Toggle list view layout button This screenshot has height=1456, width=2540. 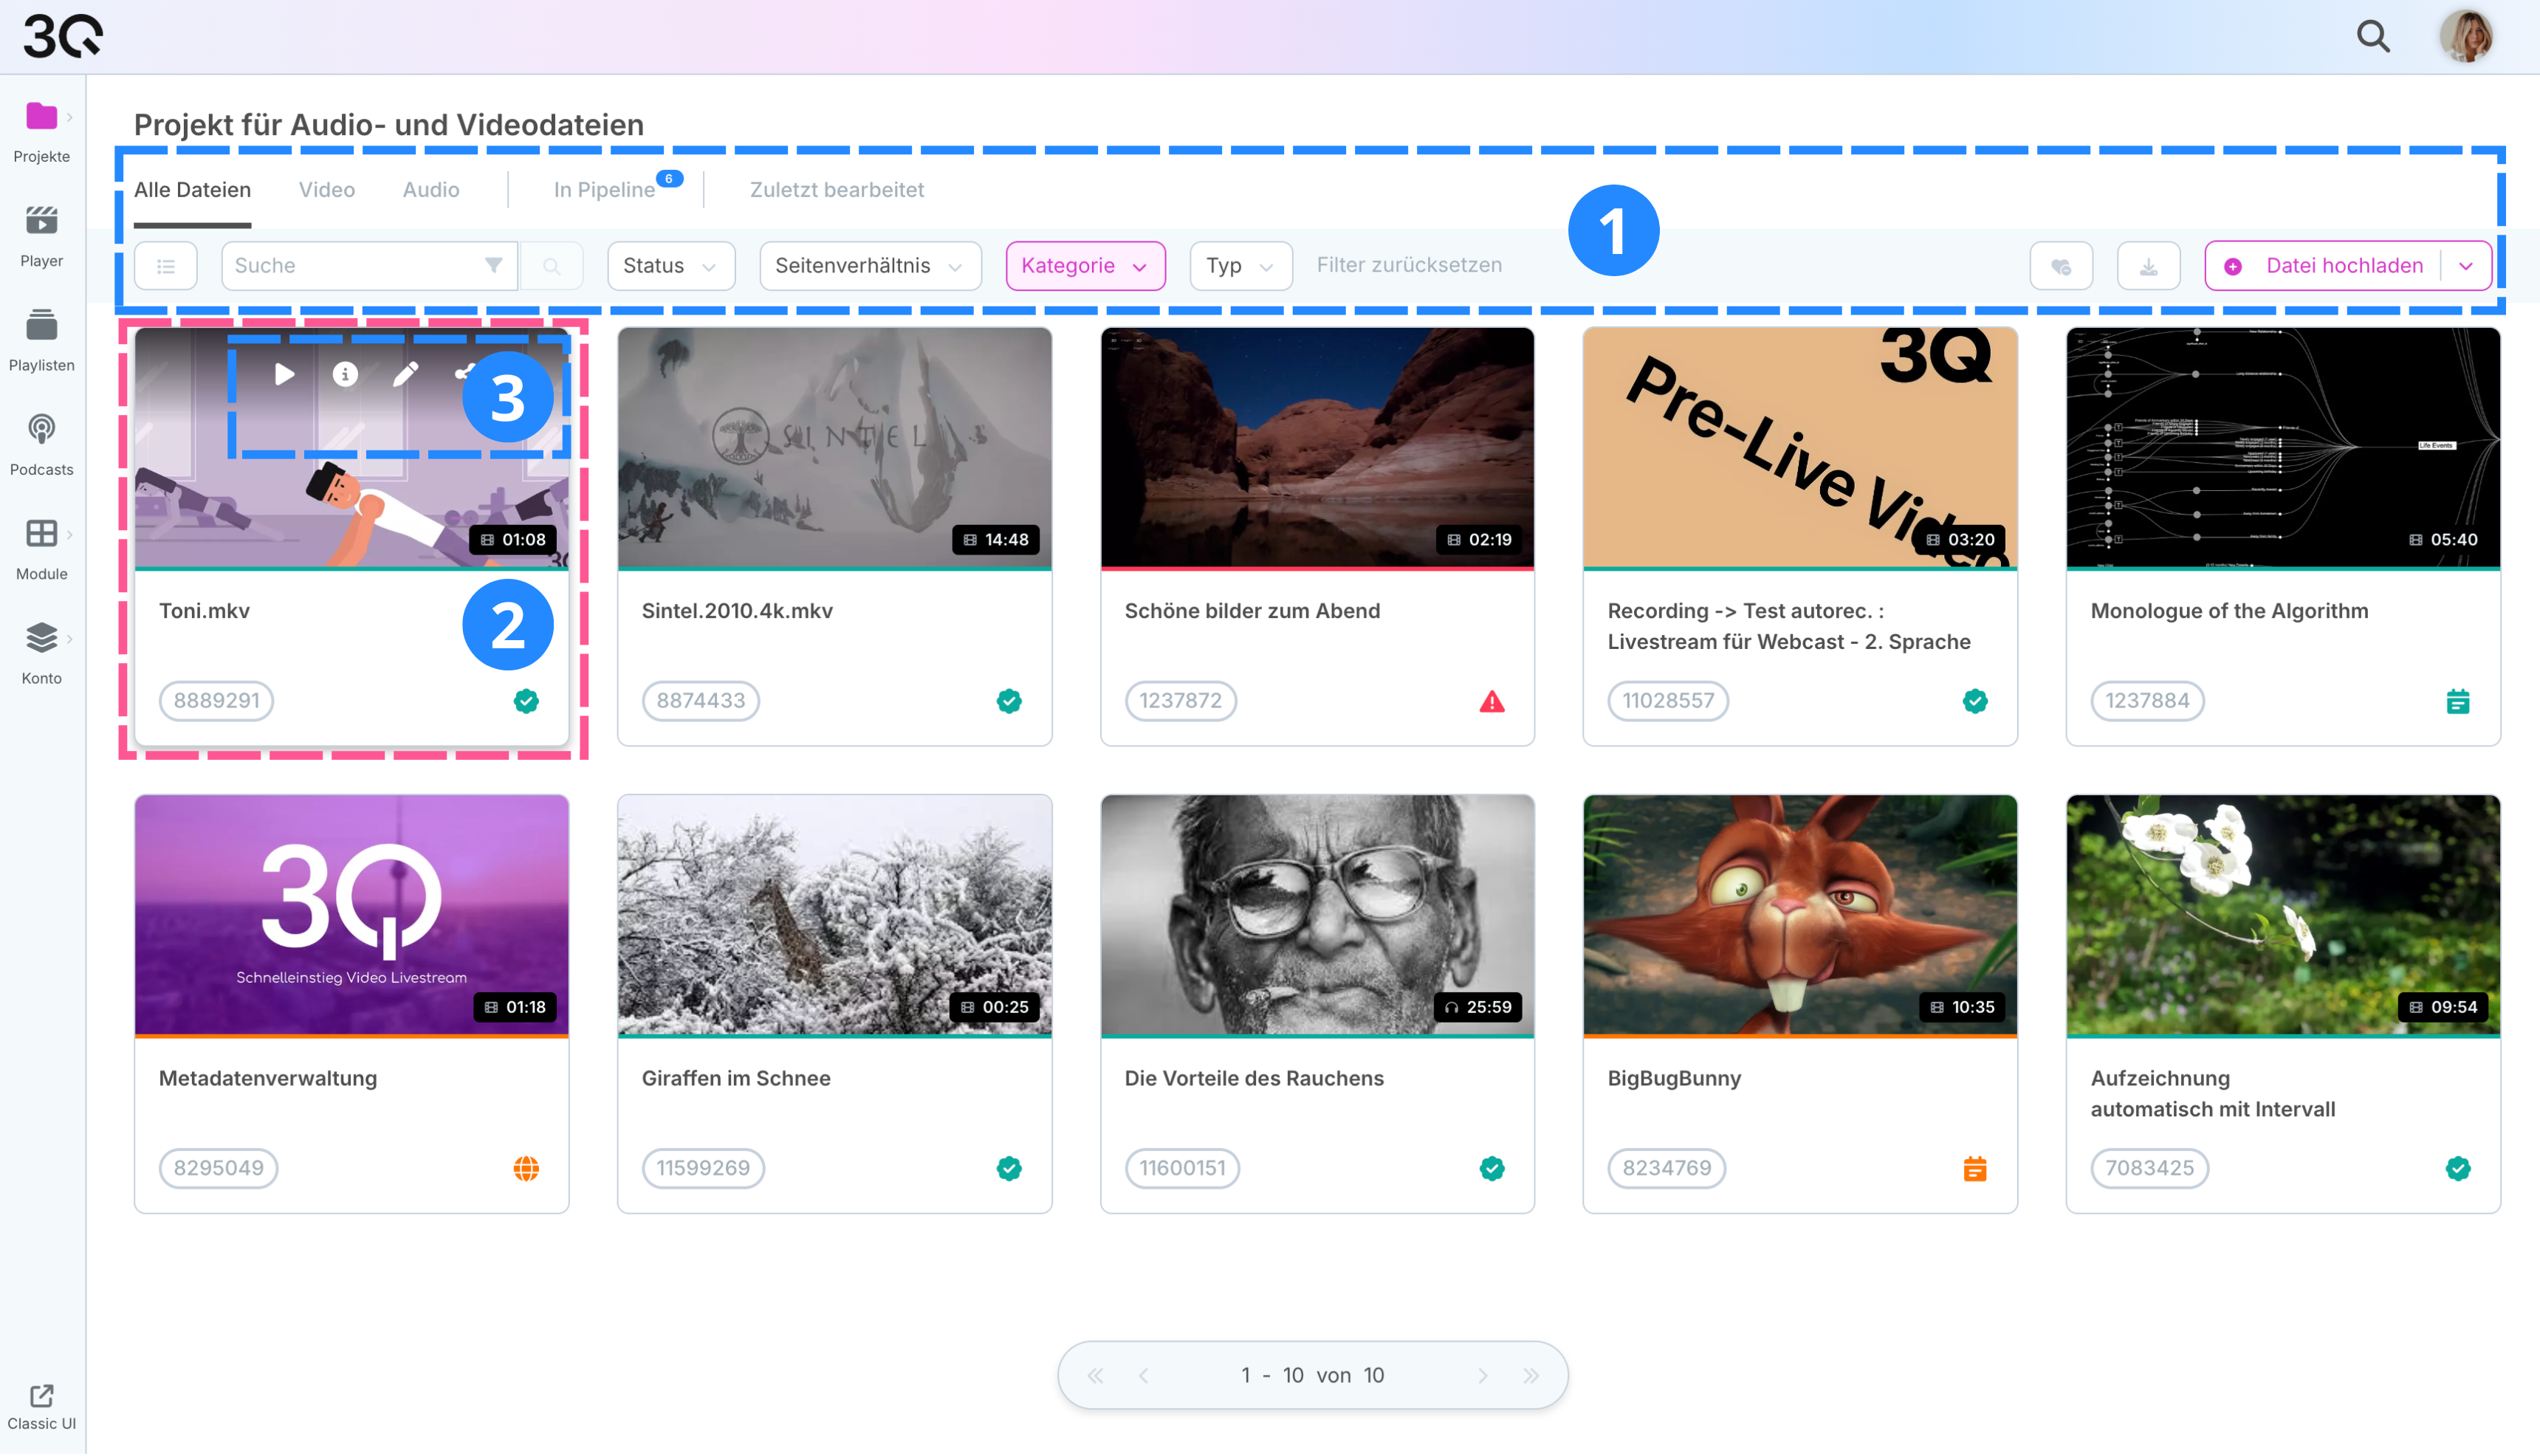(x=166, y=266)
